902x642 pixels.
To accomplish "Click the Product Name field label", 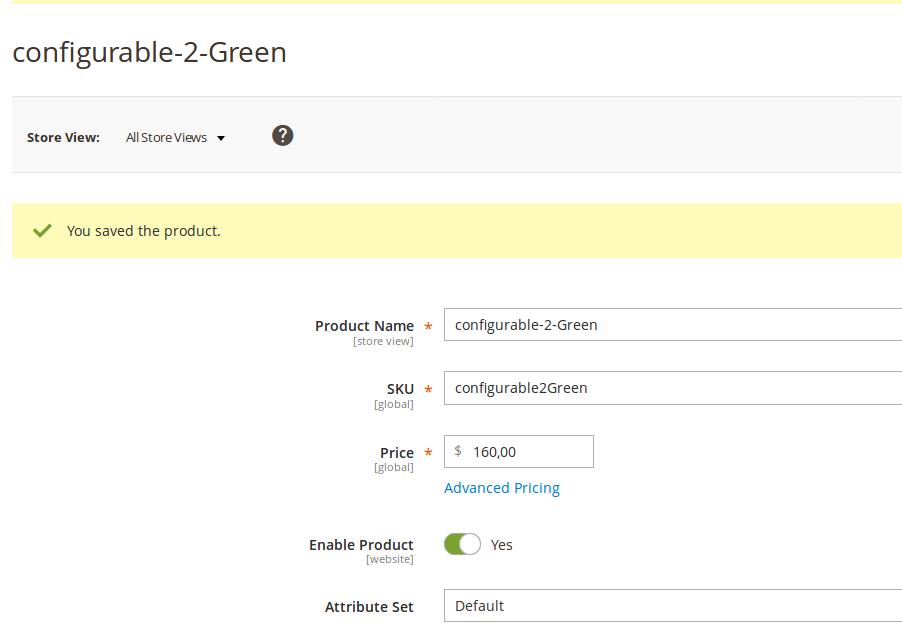I will tap(364, 326).
